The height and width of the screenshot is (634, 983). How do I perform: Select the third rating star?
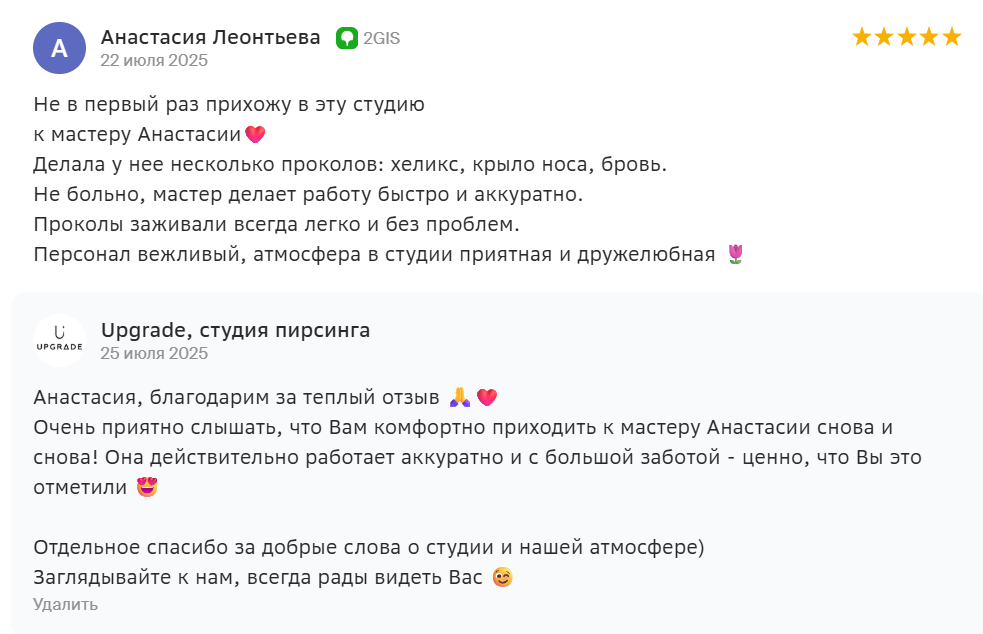[907, 37]
